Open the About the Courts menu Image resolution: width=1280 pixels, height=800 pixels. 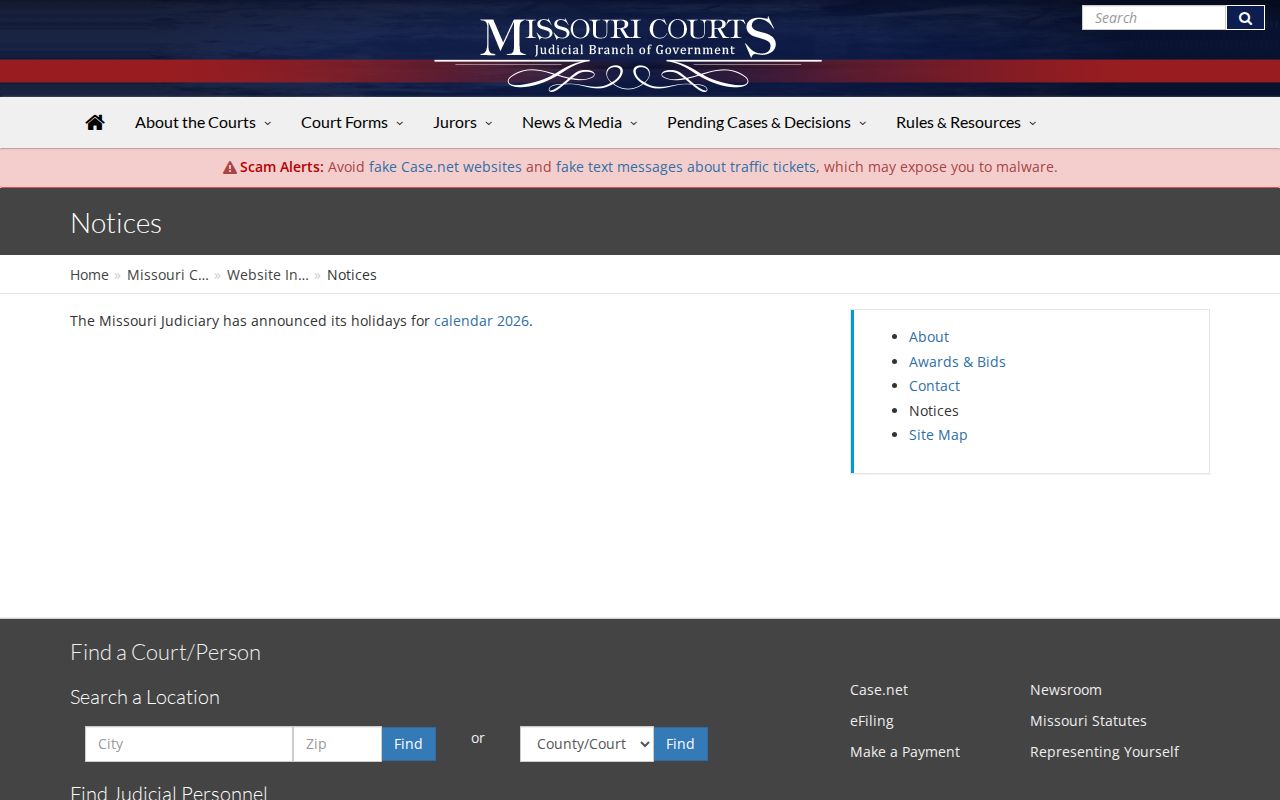click(x=203, y=122)
